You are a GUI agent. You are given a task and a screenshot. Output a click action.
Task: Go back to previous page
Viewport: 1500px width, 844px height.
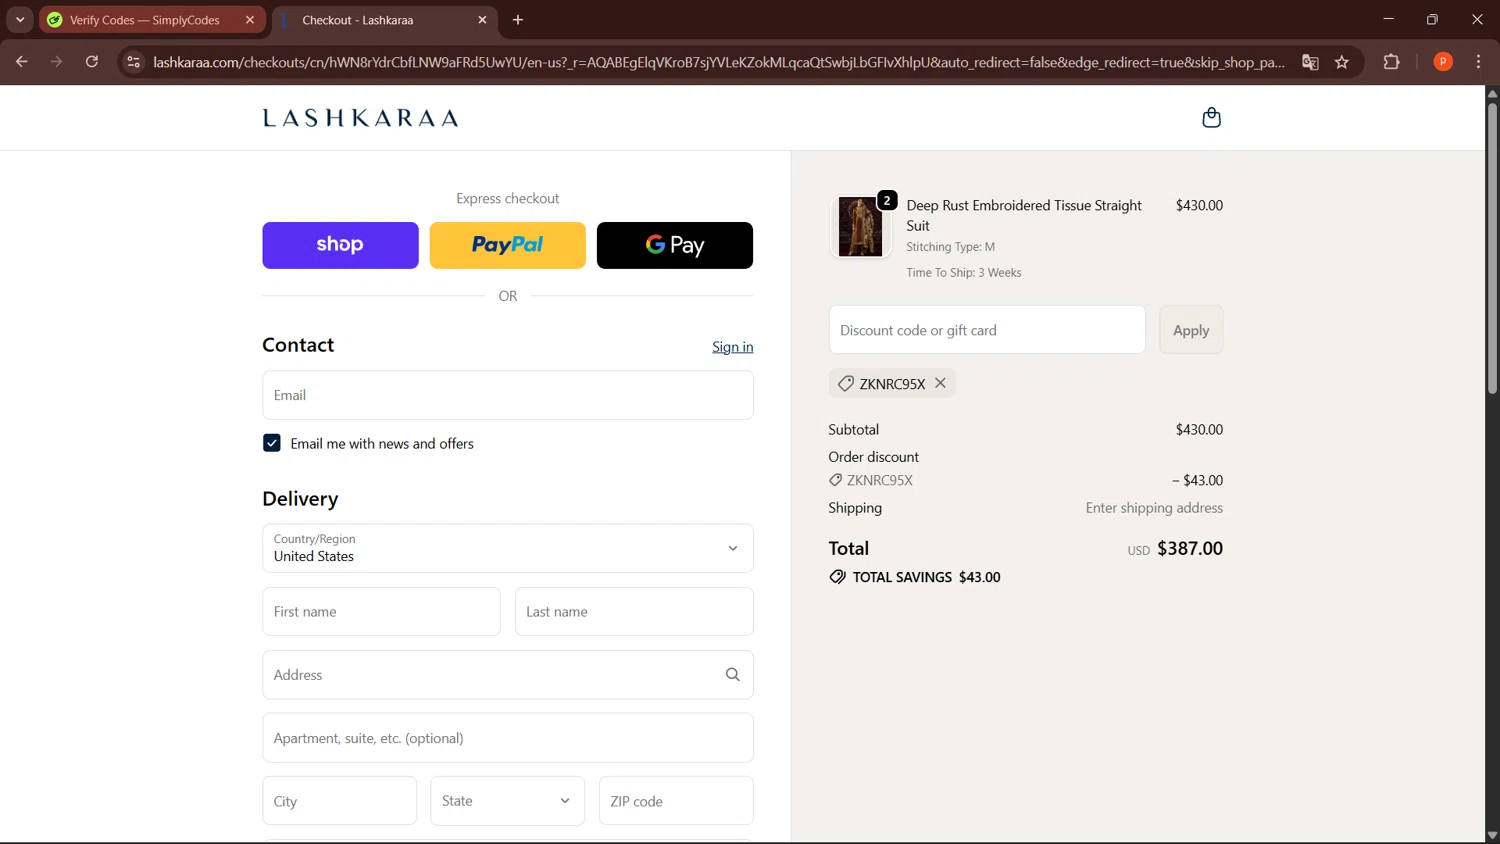coord(21,62)
